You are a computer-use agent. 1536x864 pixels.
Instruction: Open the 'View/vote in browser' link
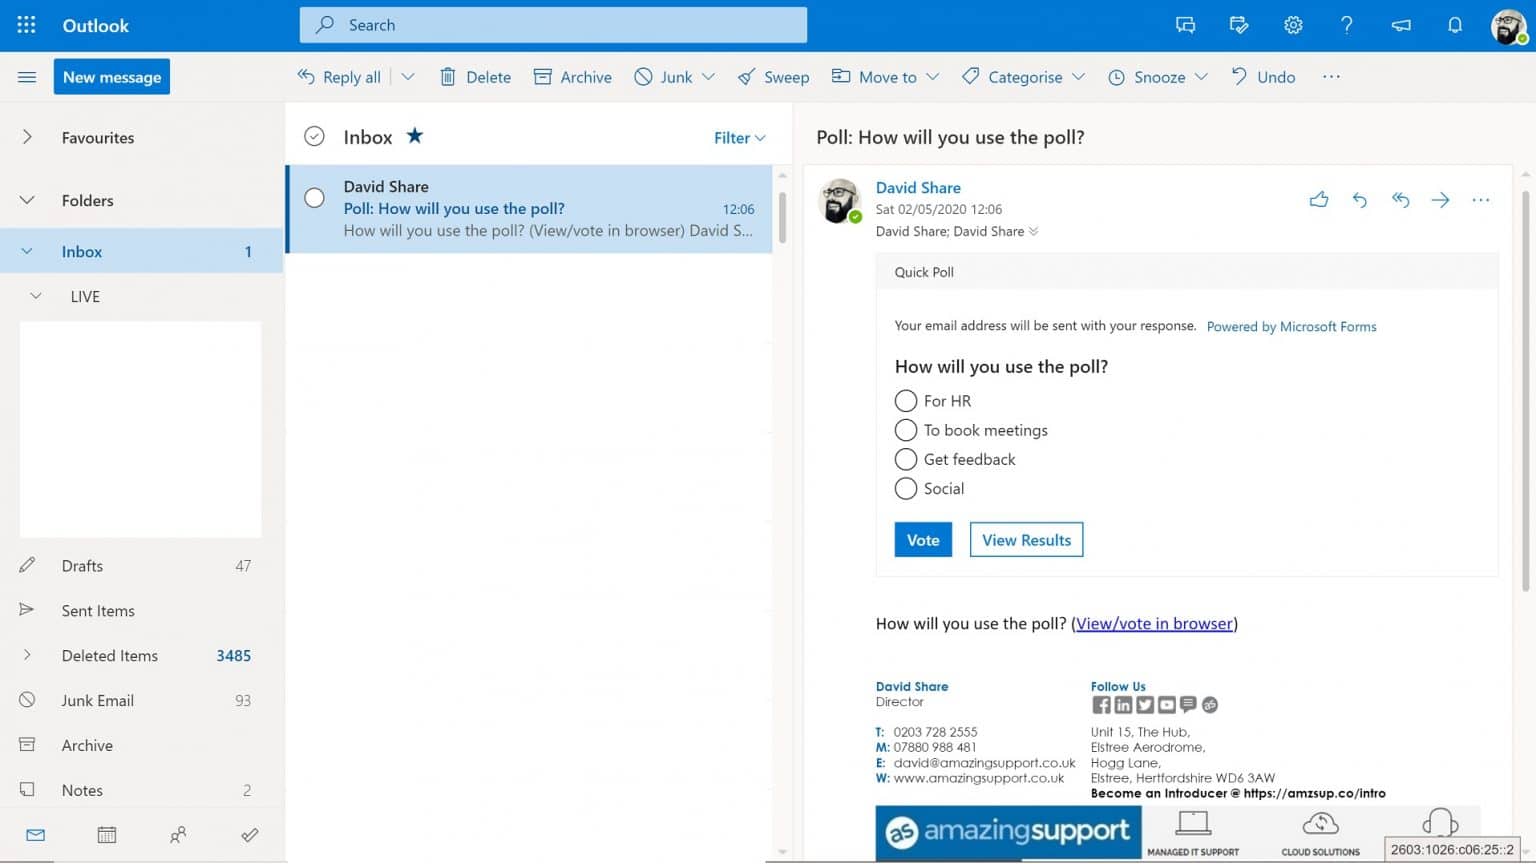[1154, 624]
